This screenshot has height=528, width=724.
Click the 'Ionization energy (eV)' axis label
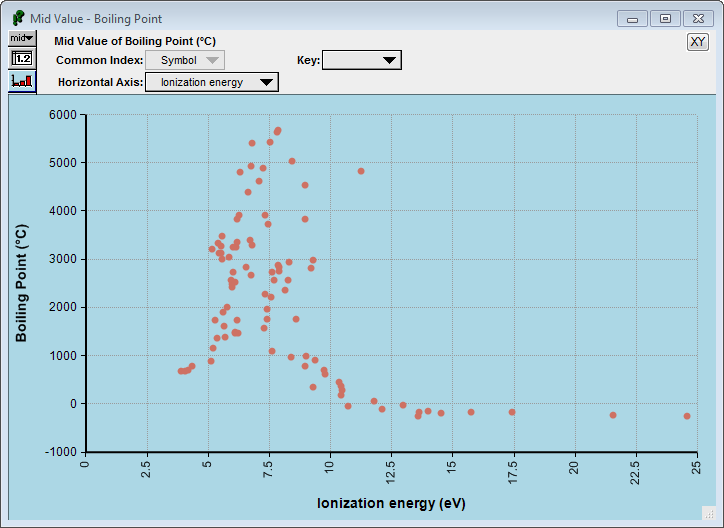coord(391,503)
